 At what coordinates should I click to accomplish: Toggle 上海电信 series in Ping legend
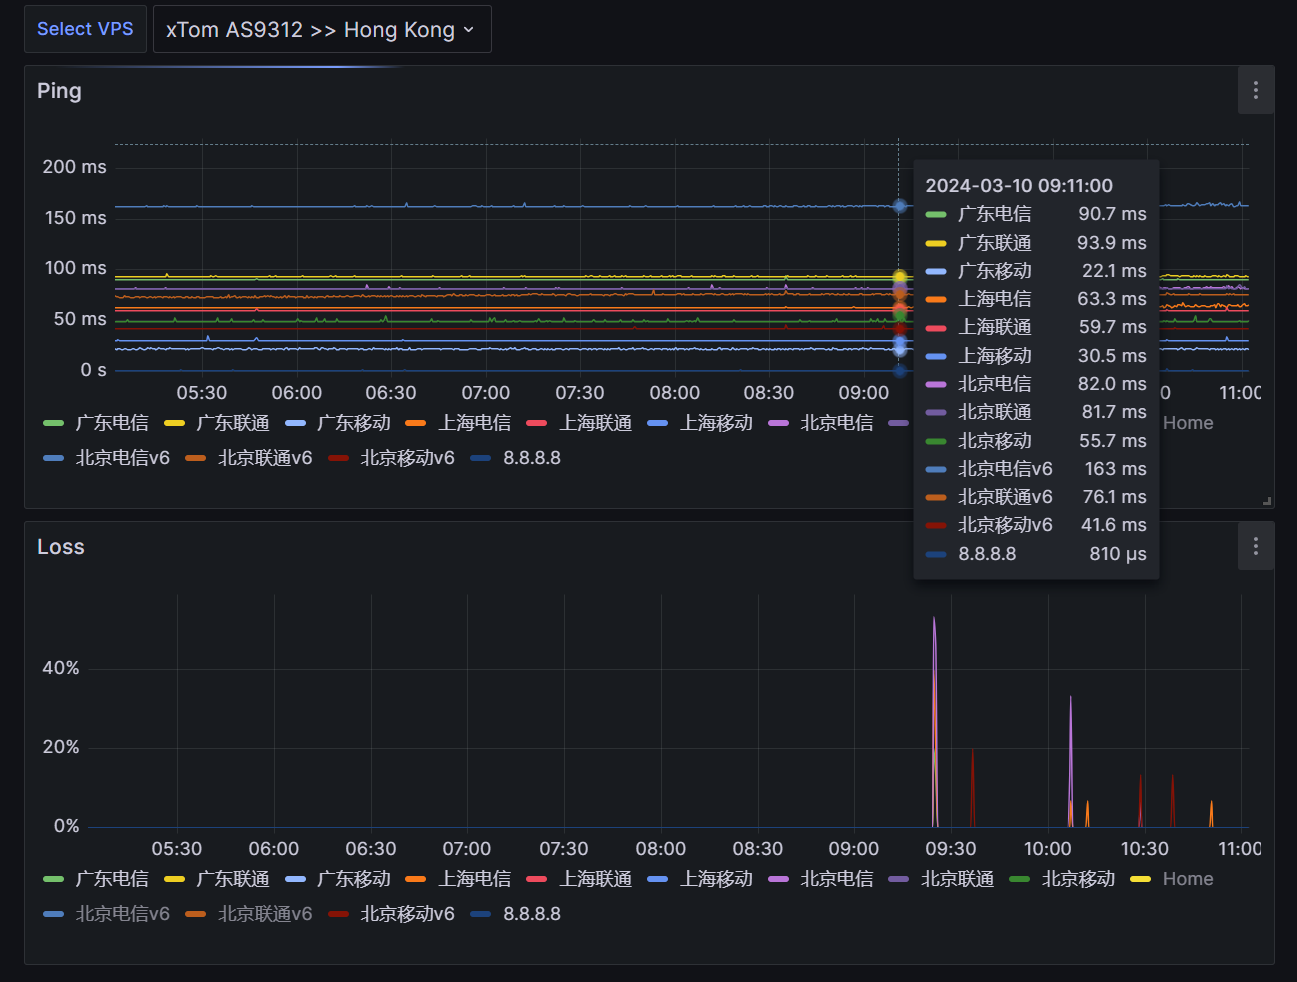(x=474, y=423)
